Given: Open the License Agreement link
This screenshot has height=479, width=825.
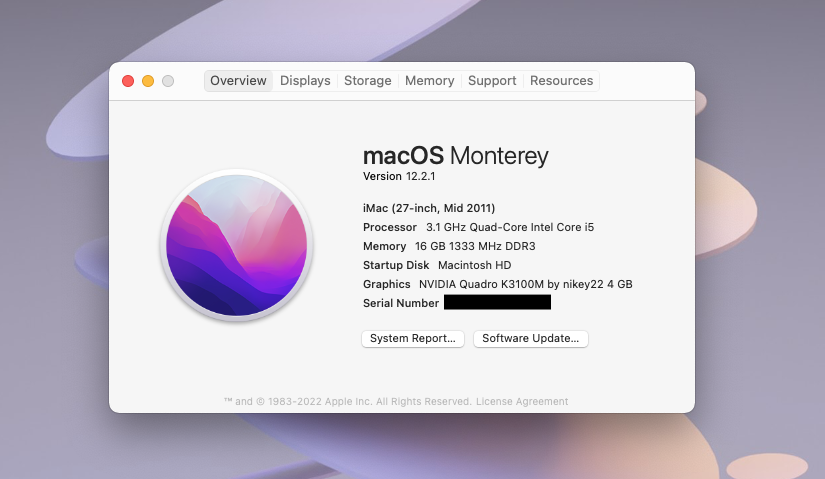Looking at the screenshot, I should (522, 401).
